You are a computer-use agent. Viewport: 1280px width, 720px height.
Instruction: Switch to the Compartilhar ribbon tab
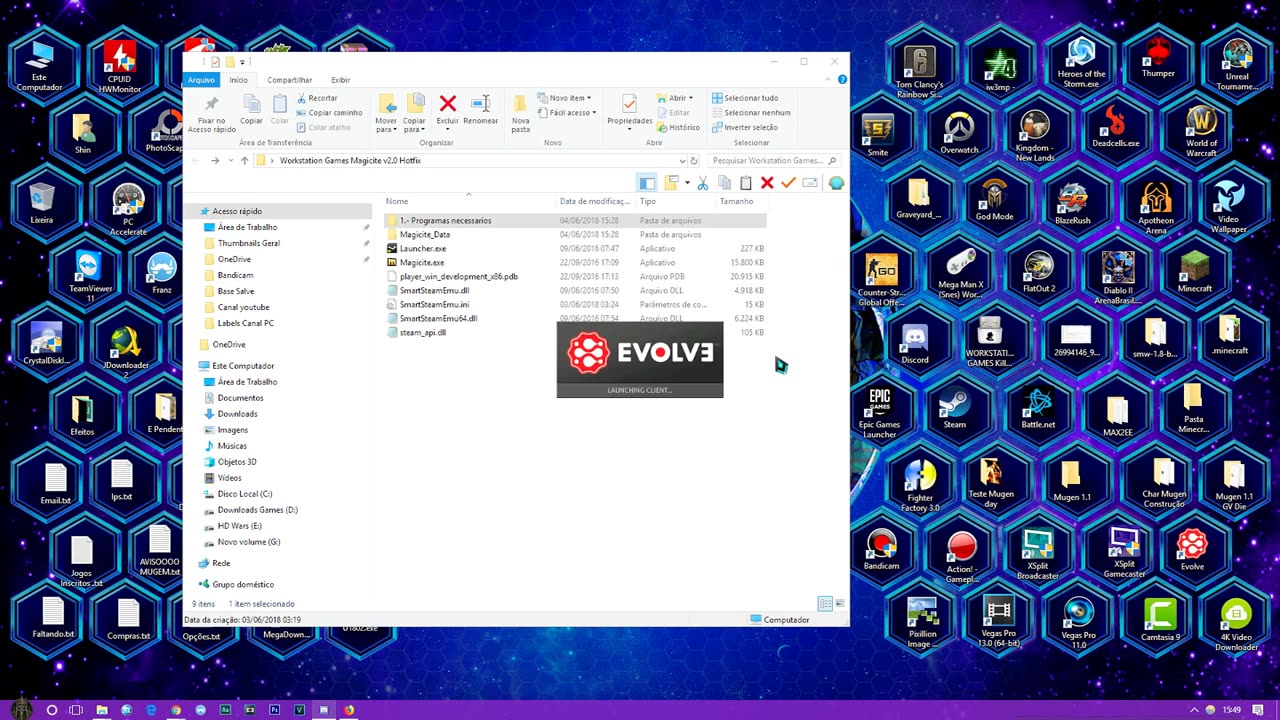point(290,80)
